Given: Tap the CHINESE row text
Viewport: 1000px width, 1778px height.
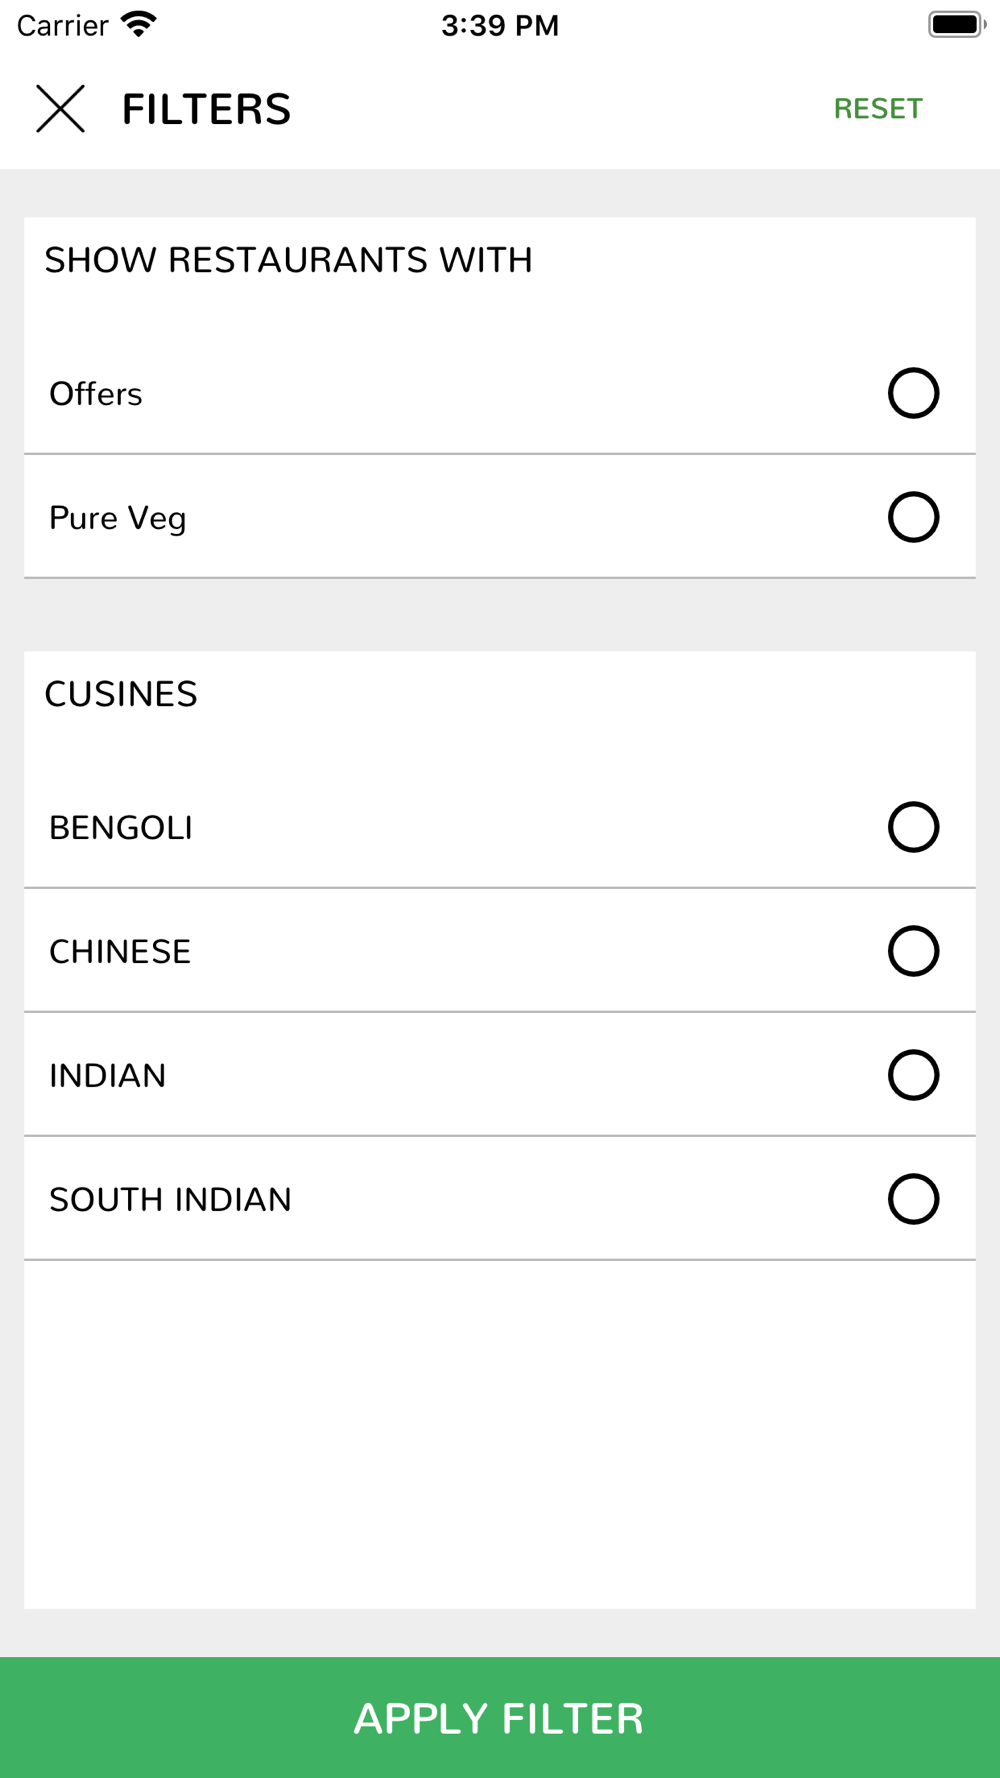Looking at the screenshot, I should [120, 952].
